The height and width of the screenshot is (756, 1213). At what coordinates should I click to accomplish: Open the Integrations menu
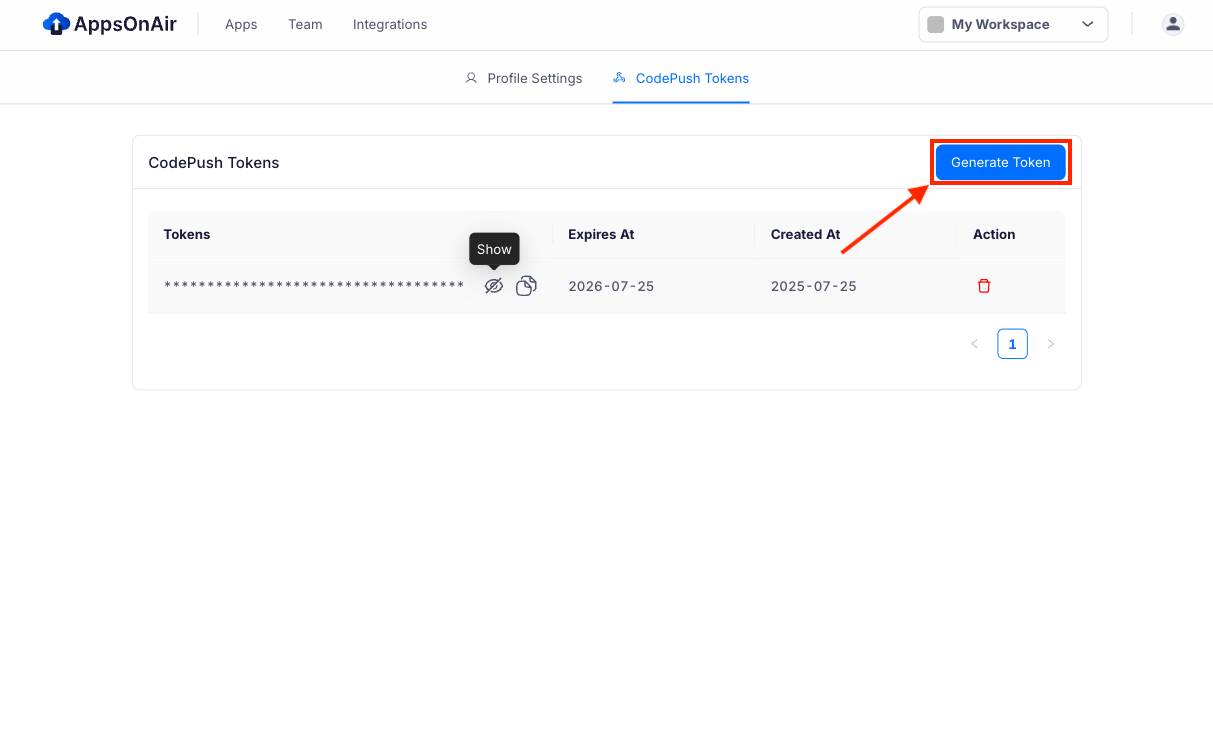(390, 24)
